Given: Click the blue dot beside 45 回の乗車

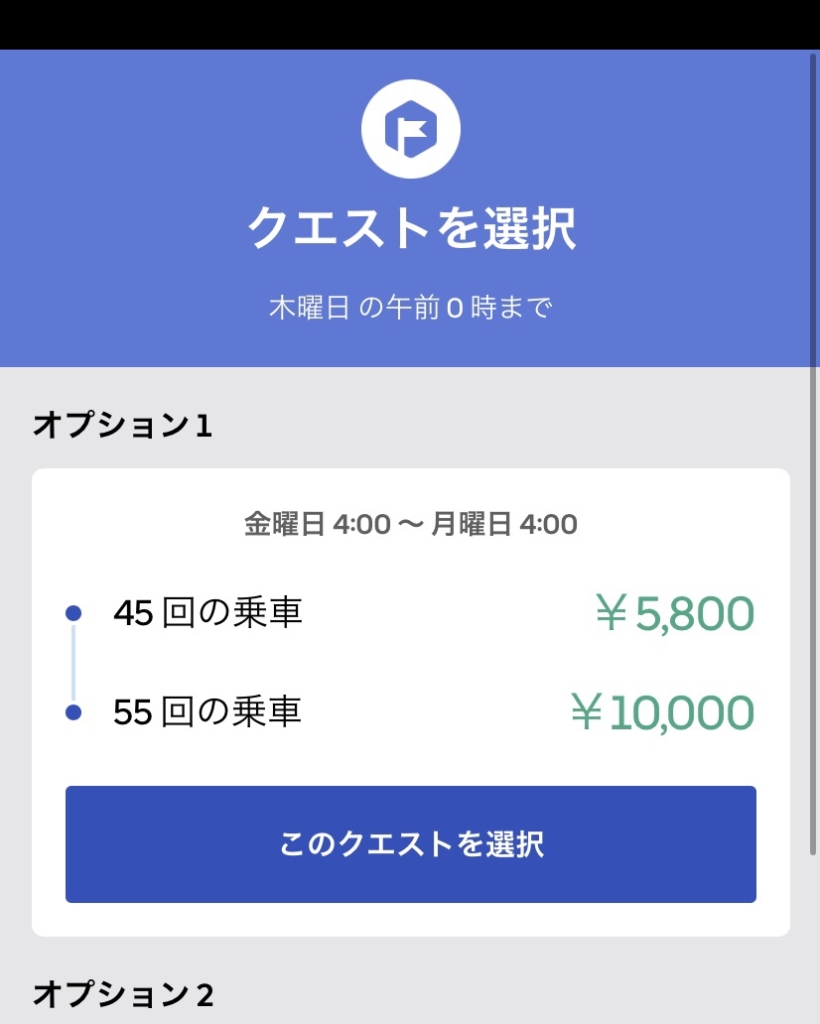Looking at the screenshot, I should 73,613.
